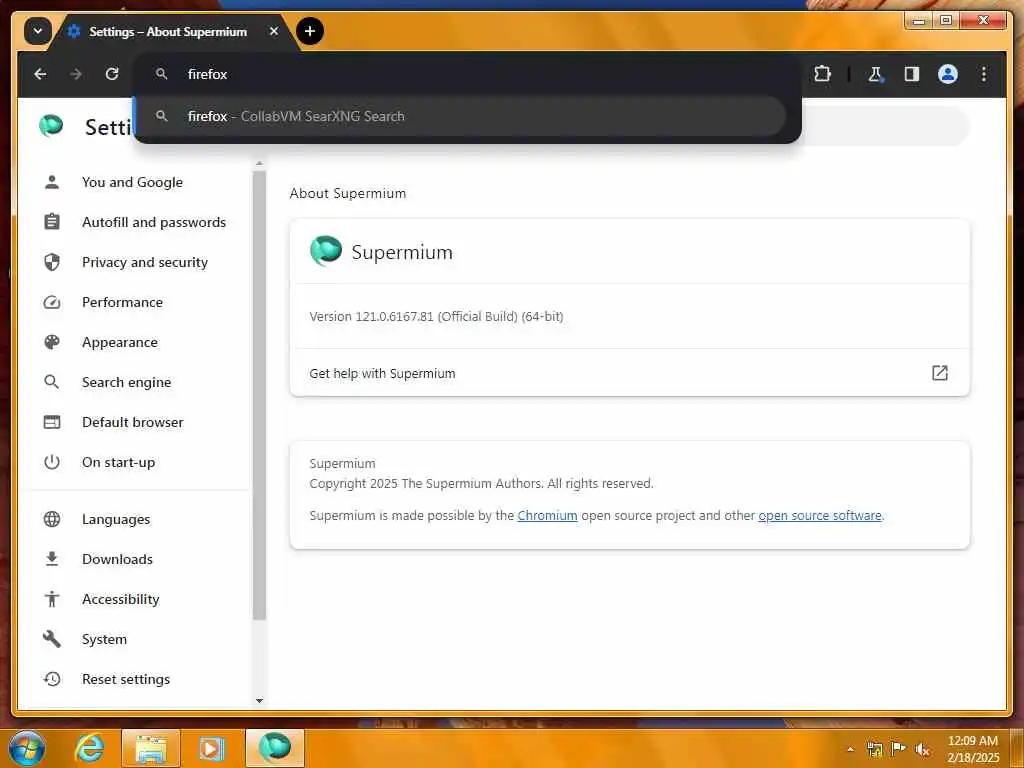
Task: Click the globe icon beside Languages
Action: click(52, 519)
